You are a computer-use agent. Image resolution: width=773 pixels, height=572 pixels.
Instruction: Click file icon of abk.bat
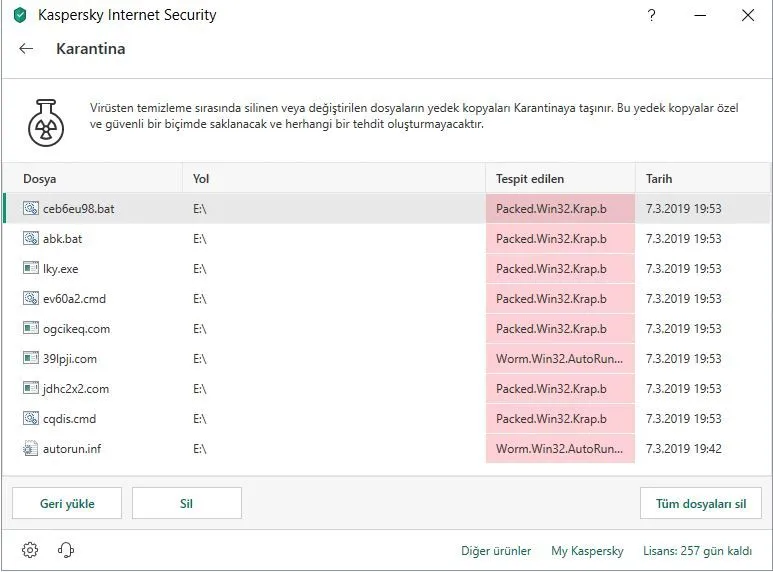coord(31,239)
